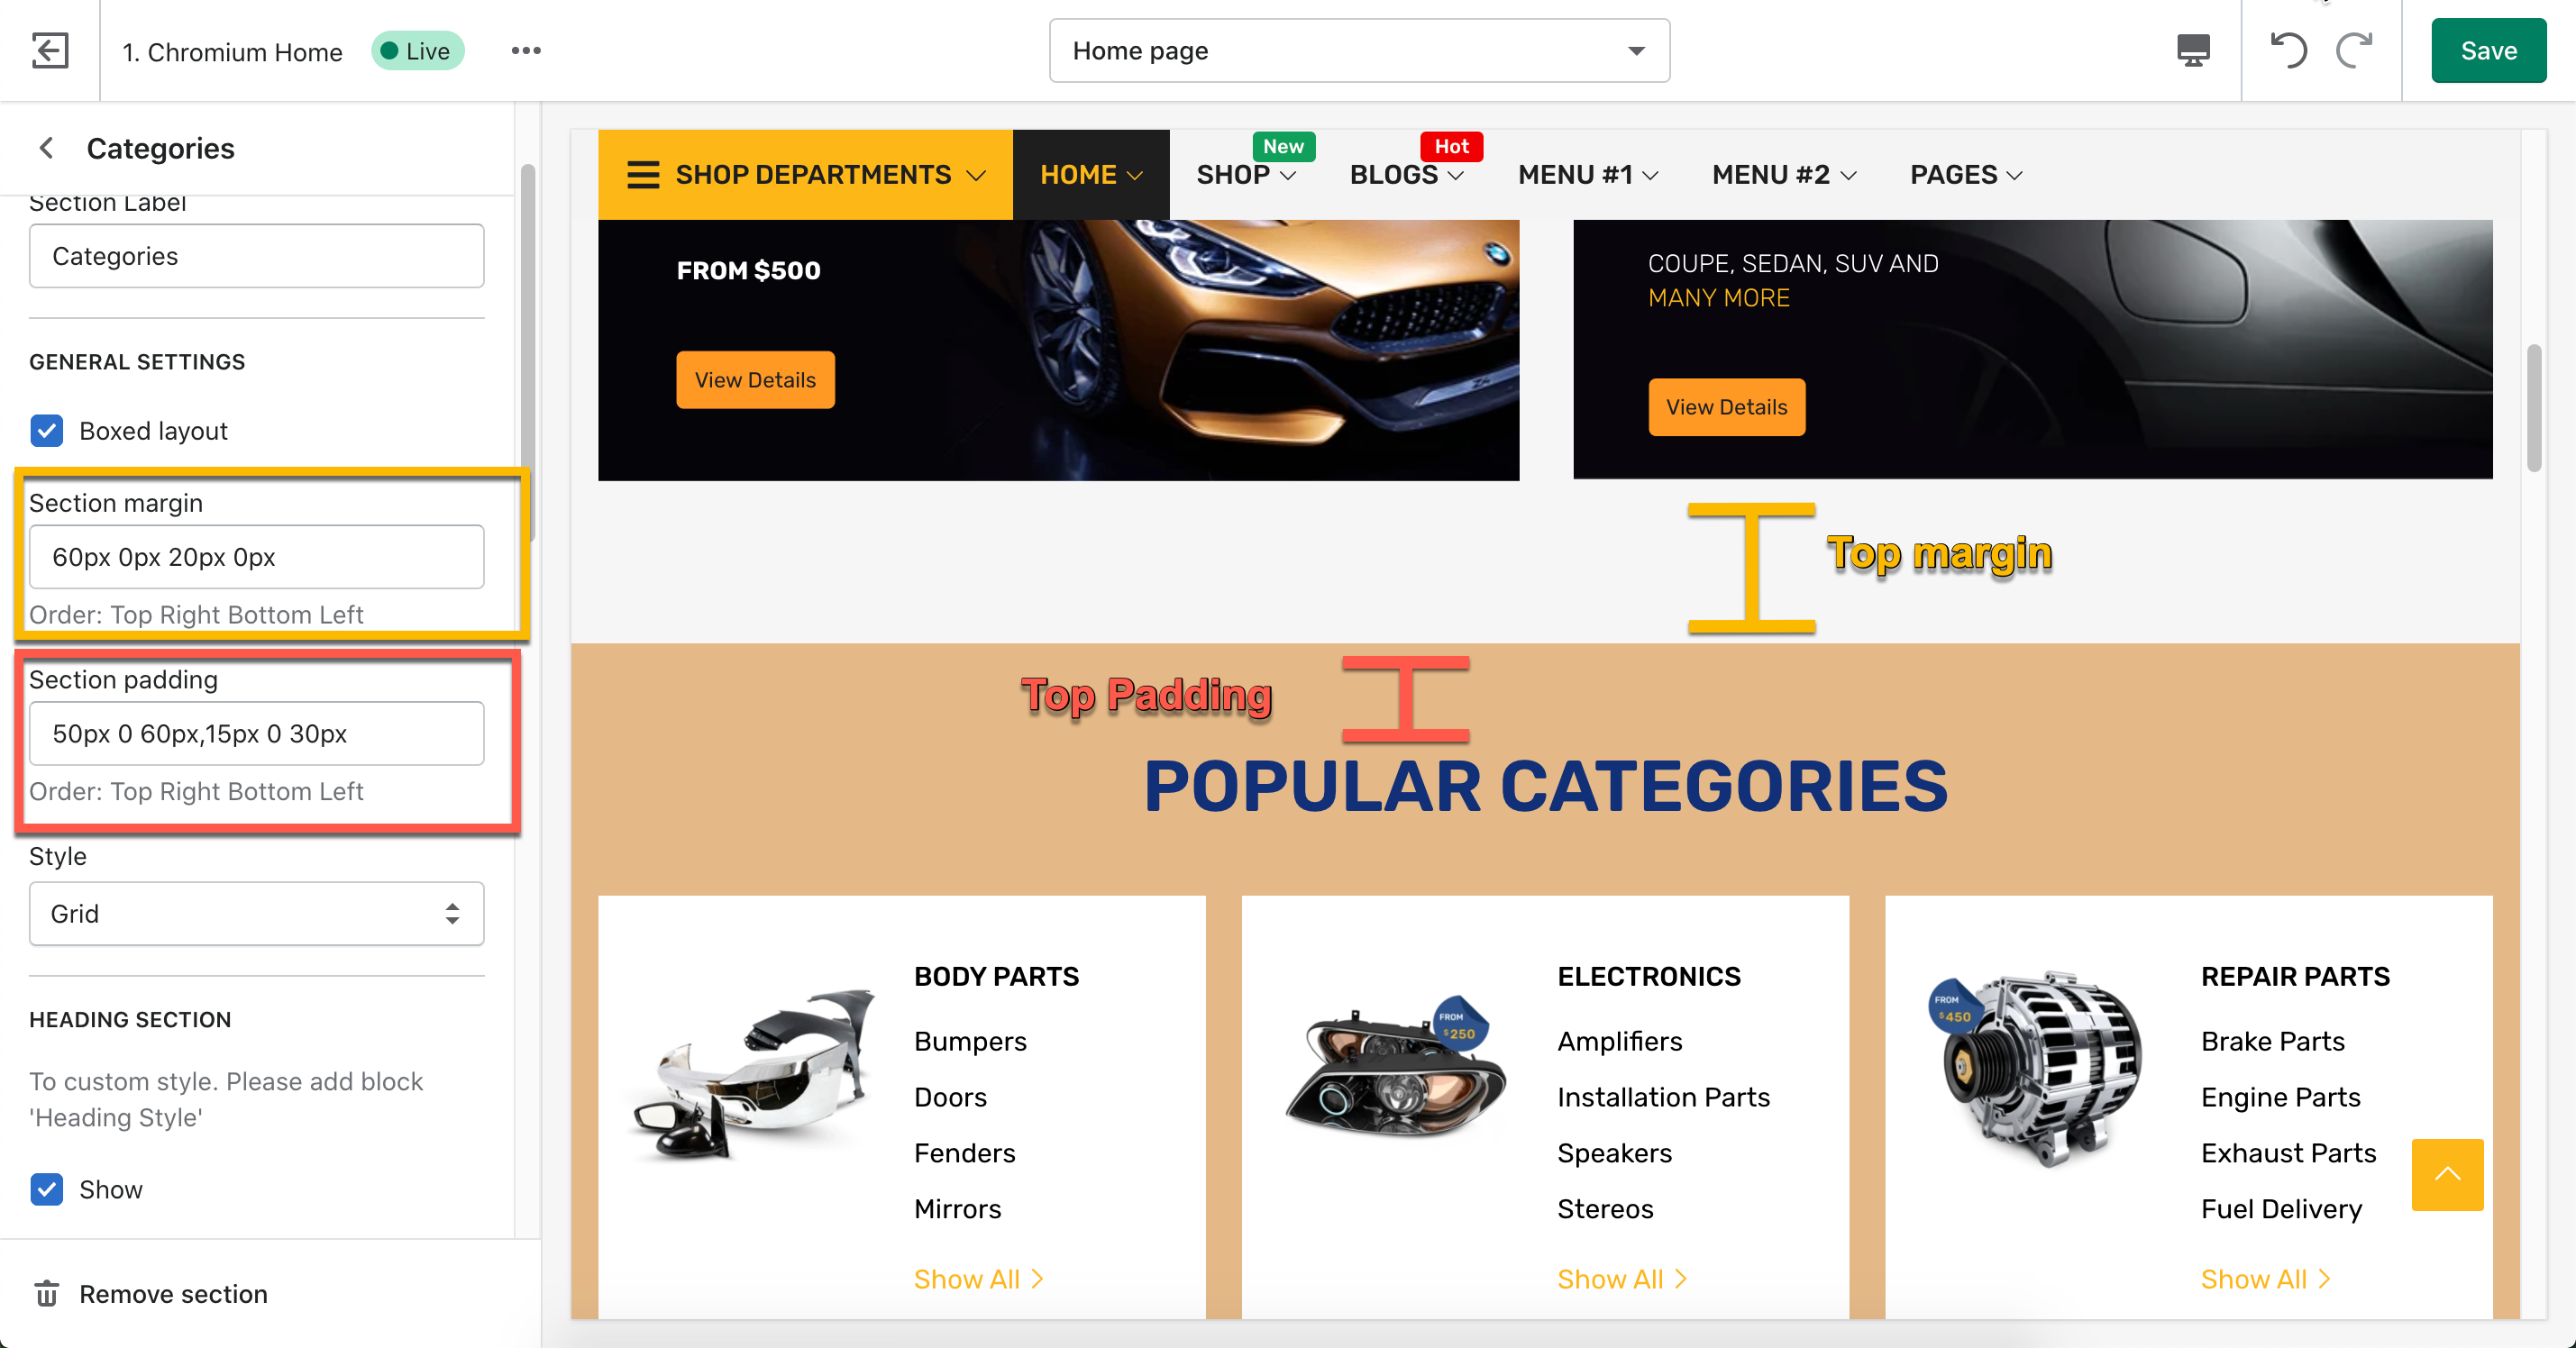The image size is (2576, 1348).
Task: Click the exit editor icon
Action: [x=49, y=50]
